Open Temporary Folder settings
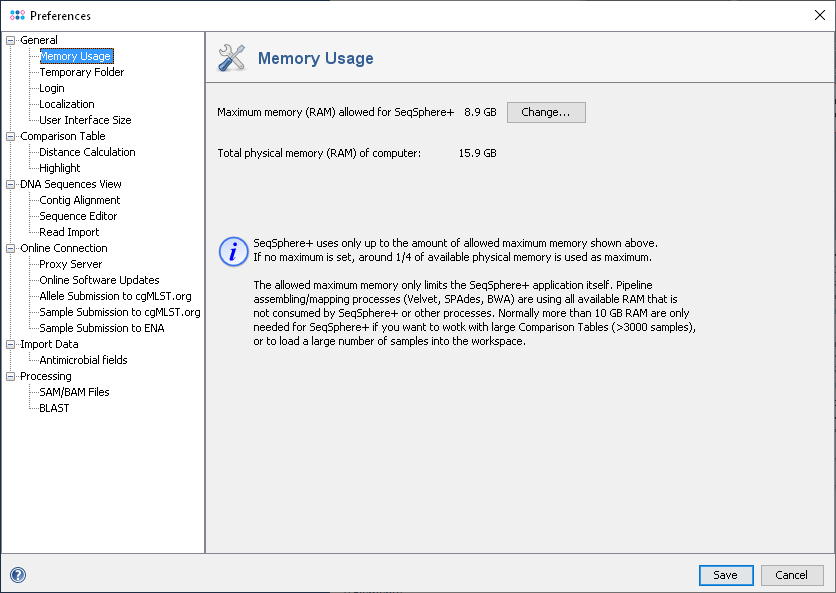The width and height of the screenshot is (836, 593). [81, 72]
